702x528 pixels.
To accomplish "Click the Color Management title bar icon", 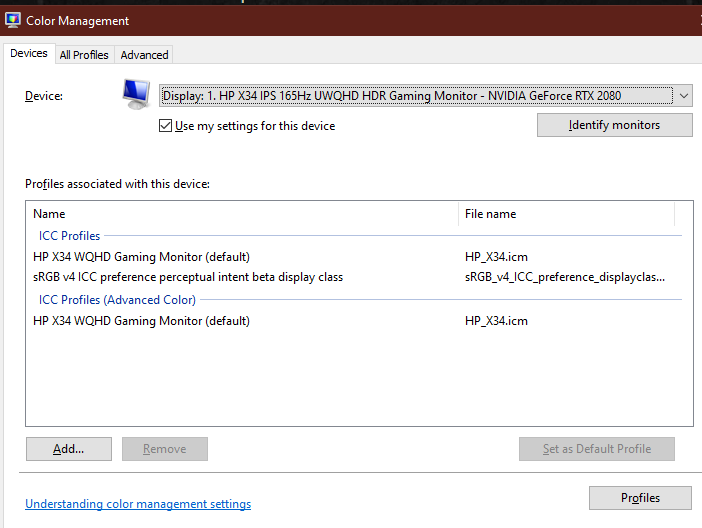I will tap(14, 20).
